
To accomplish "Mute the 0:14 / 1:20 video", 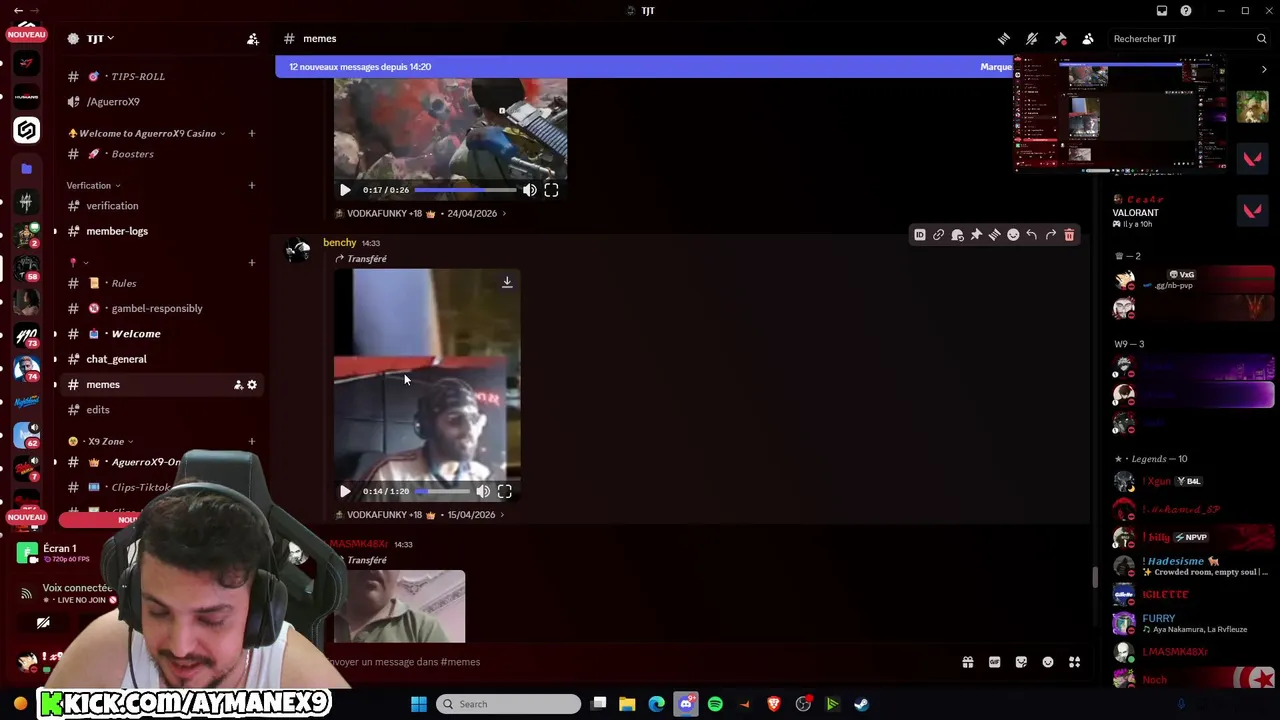I will point(483,491).
